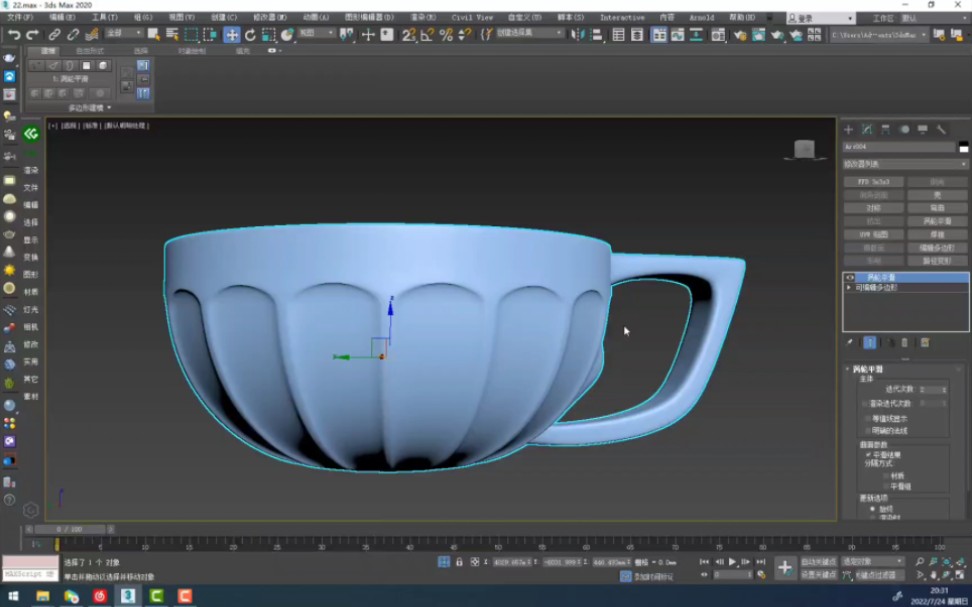
Task: Enable the 等值线显示 checkbox
Action: click(x=867, y=418)
